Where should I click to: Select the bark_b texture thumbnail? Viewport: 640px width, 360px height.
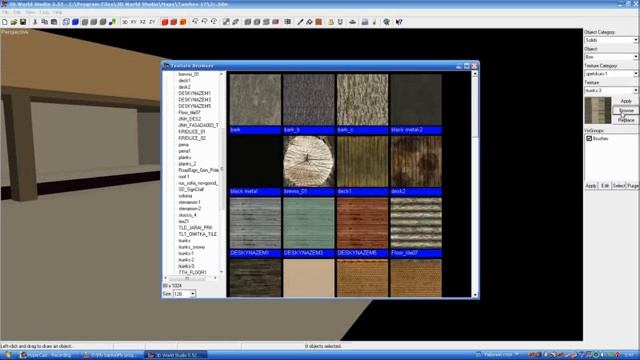point(309,100)
